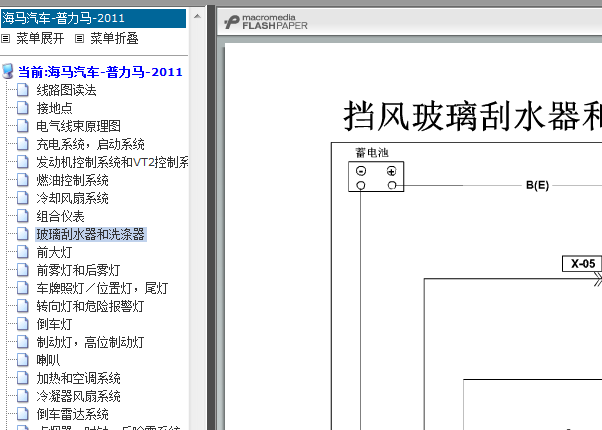Click the page icon next to 车牌照灯／位置灯，尾灯
This screenshot has height=430, width=602.
click(x=23, y=288)
